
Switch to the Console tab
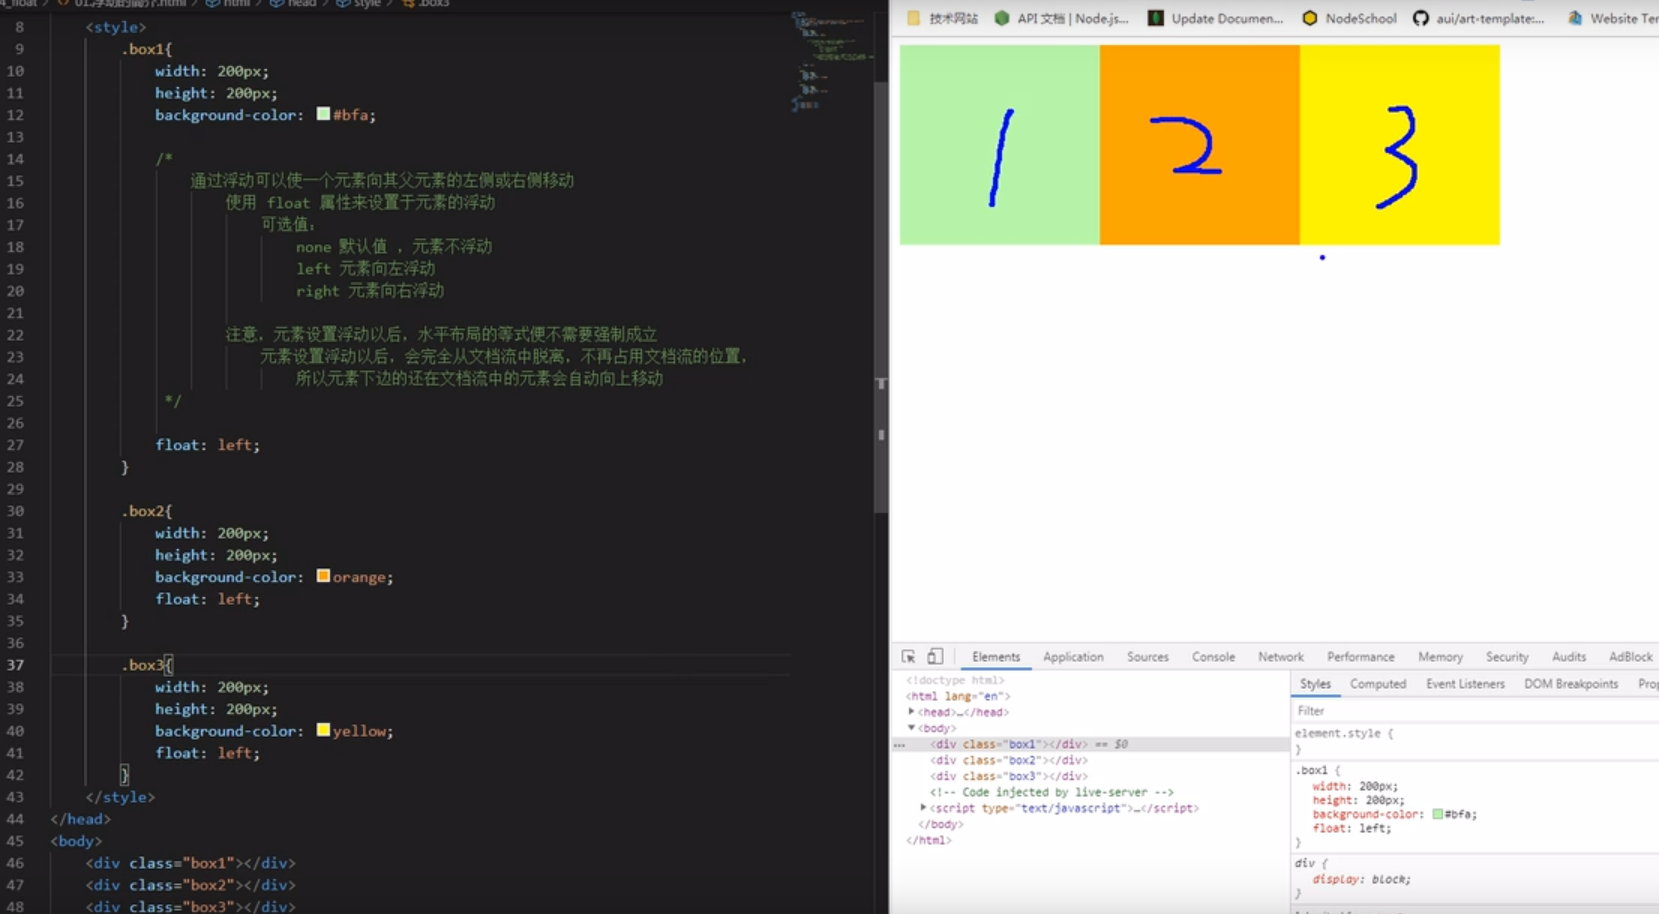point(1213,657)
